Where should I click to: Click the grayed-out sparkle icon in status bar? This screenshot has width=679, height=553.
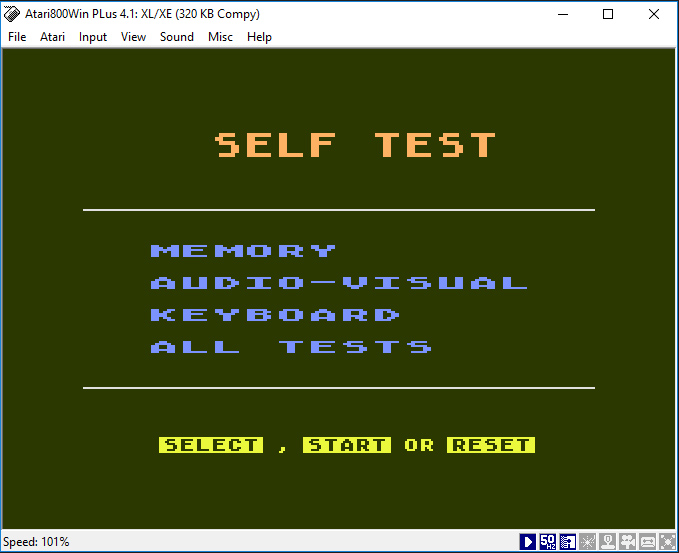click(588, 542)
